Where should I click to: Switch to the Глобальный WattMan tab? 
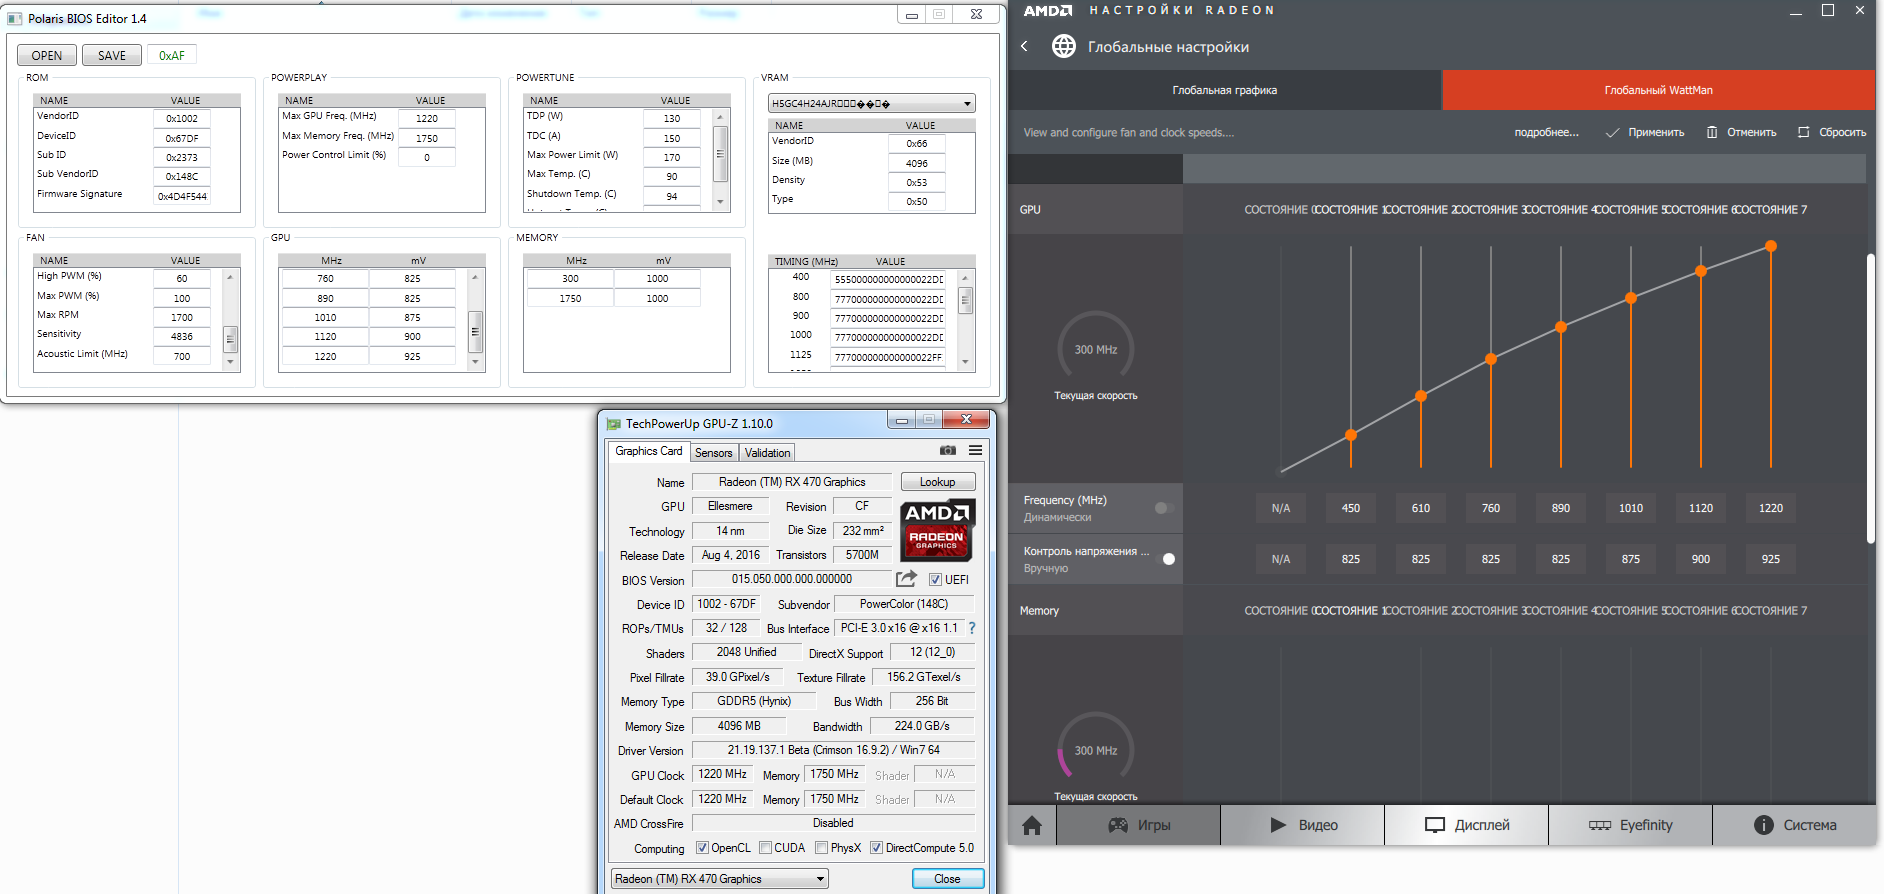[1659, 90]
